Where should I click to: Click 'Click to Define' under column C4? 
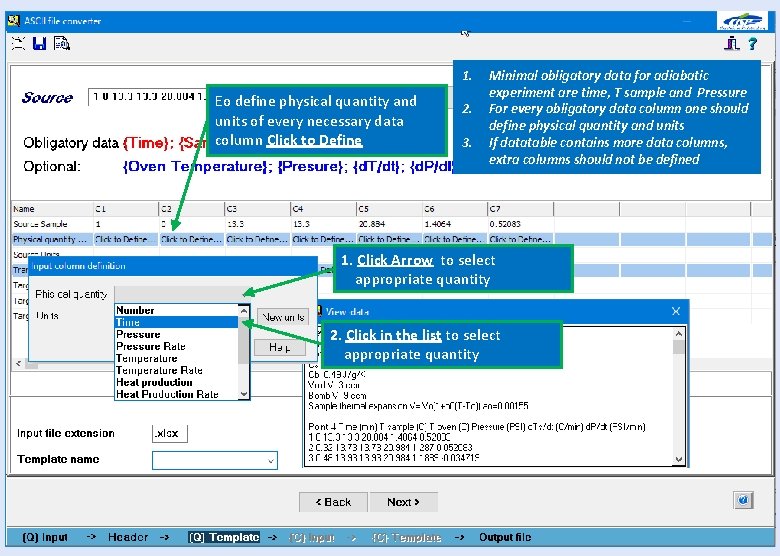click(323, 239)
